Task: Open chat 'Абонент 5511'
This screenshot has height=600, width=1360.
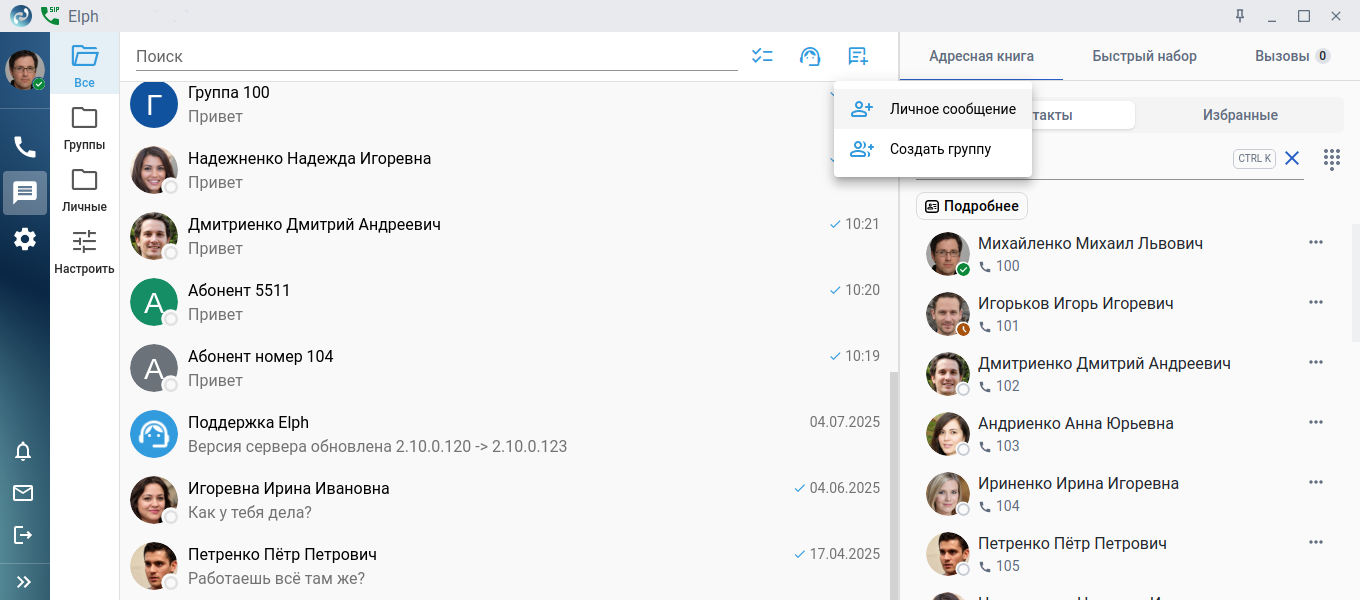Action: [x=505, y=302]
